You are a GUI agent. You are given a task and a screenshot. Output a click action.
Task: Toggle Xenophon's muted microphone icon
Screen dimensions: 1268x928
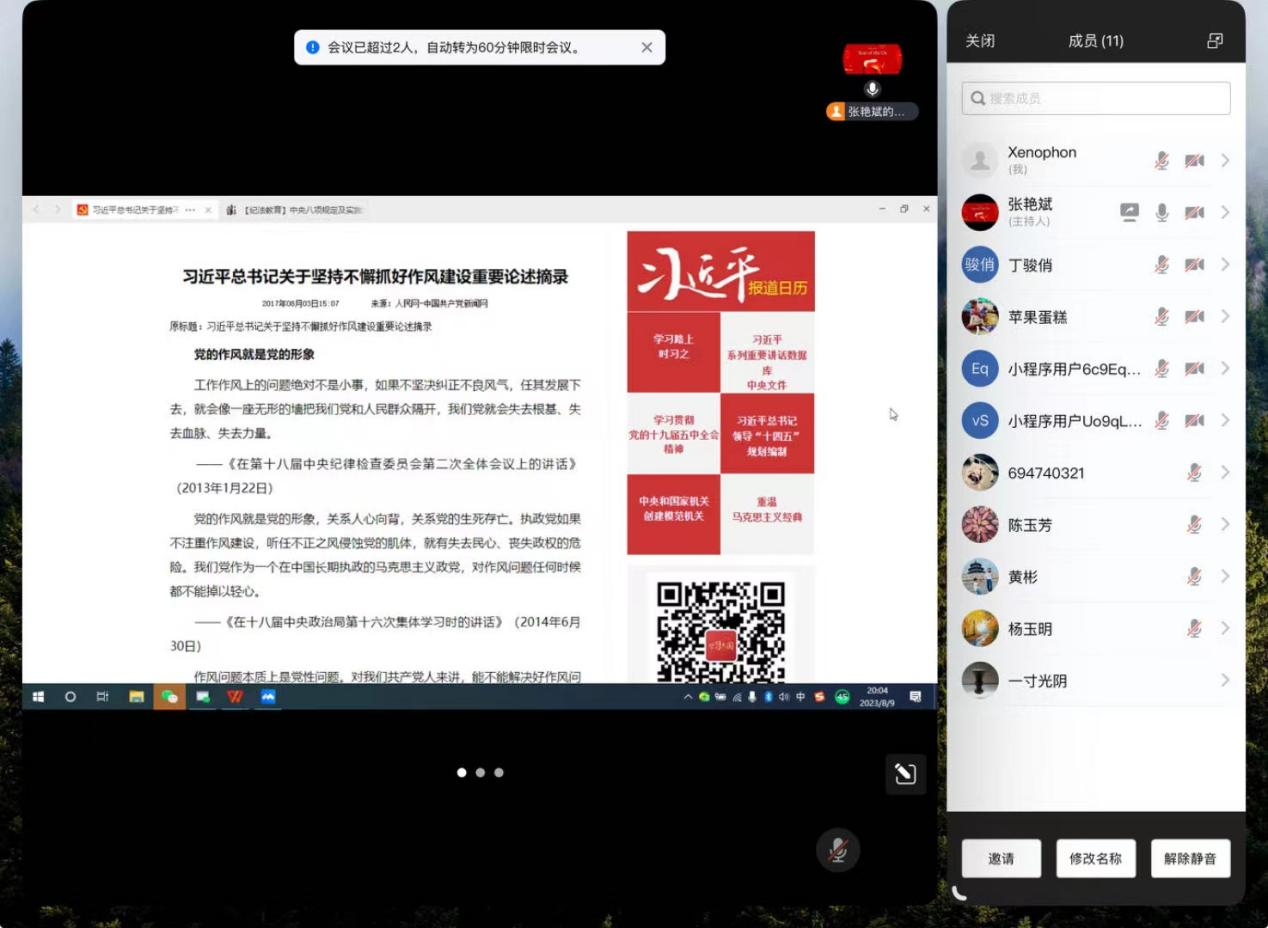(x=1162, y=161)
